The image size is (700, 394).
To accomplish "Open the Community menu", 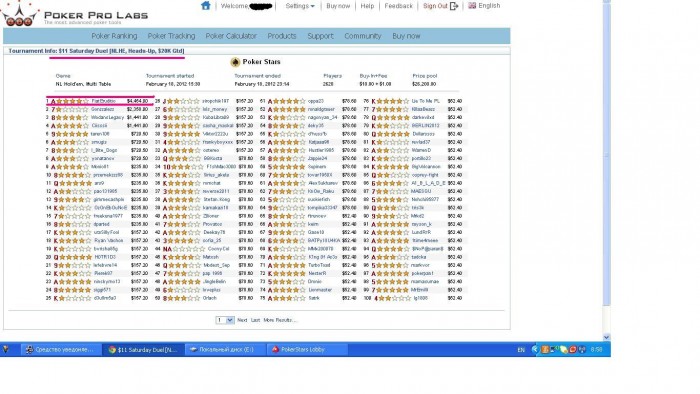I will tap(362, 36).
